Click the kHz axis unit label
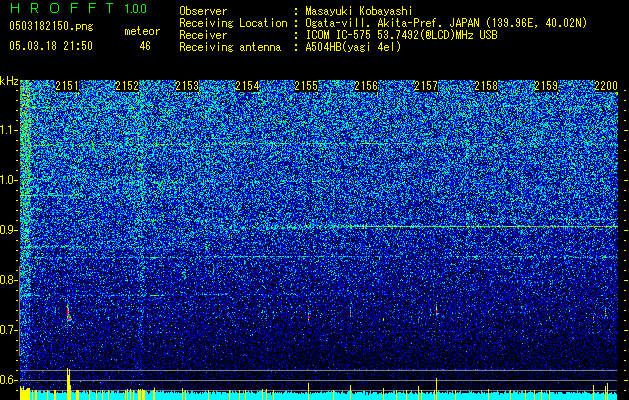629x400 pixels. point(9,82)
